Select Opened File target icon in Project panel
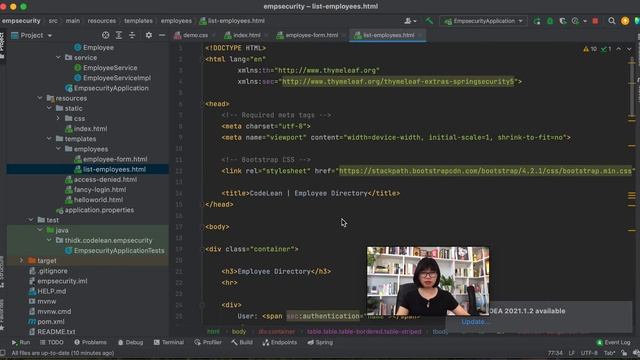The image size is (640, 360). [x=105, y=36]
